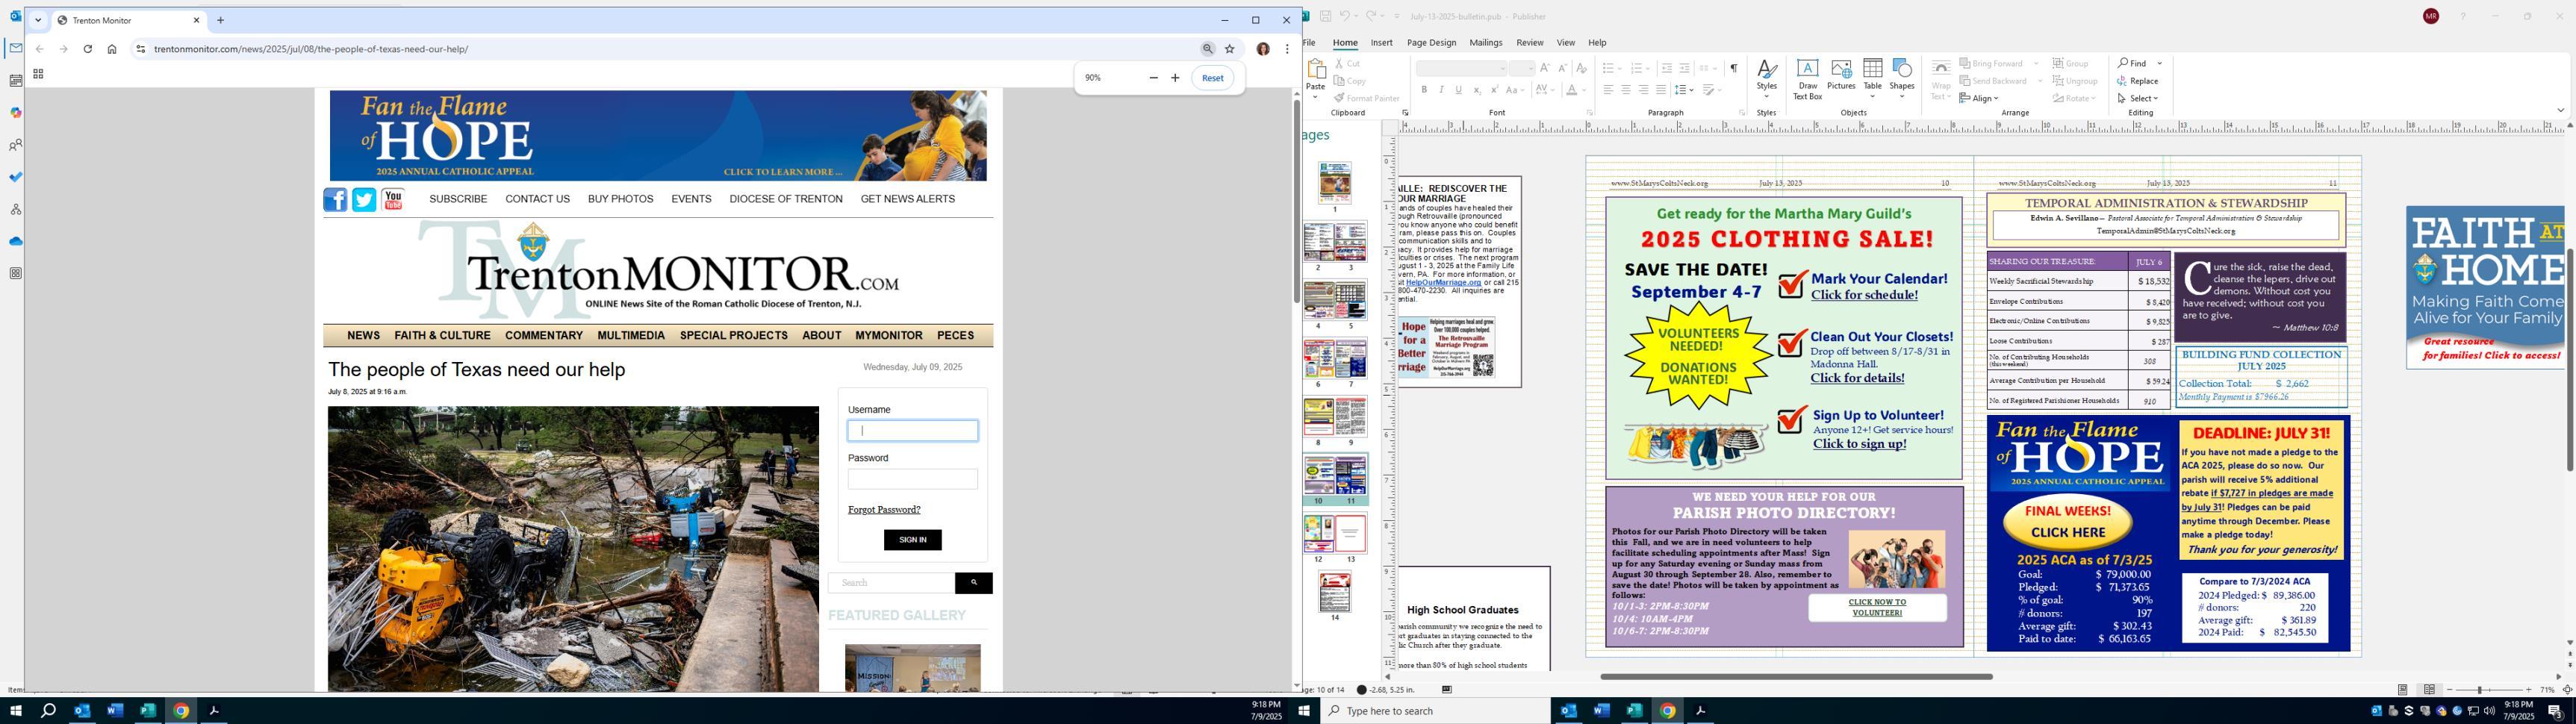The height and width of the screenshot is (724, 2576).
Task: Click the Password input field
Action: coord(912,479)
